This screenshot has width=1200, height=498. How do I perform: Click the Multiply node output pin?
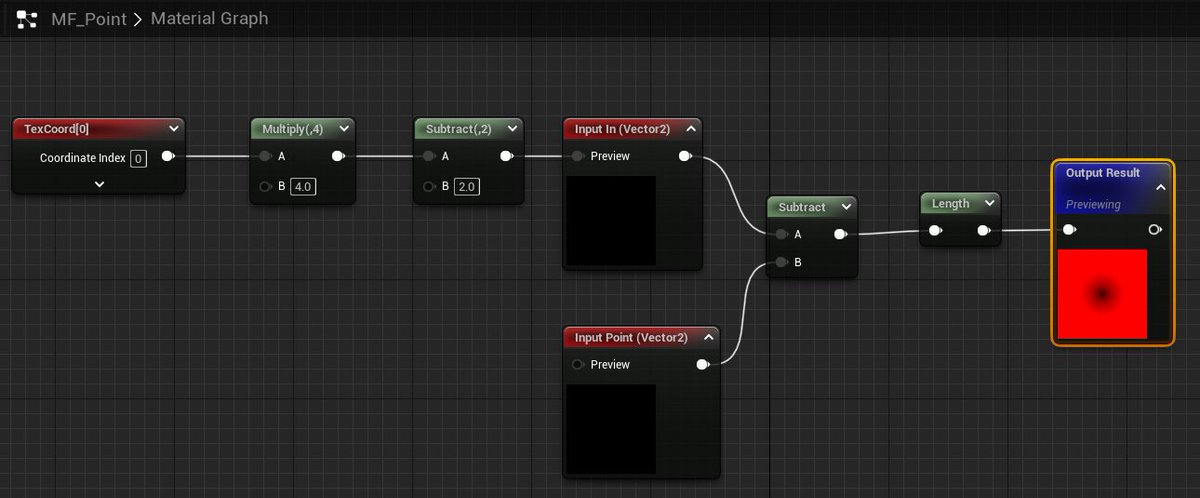click(x=339, y=156)
